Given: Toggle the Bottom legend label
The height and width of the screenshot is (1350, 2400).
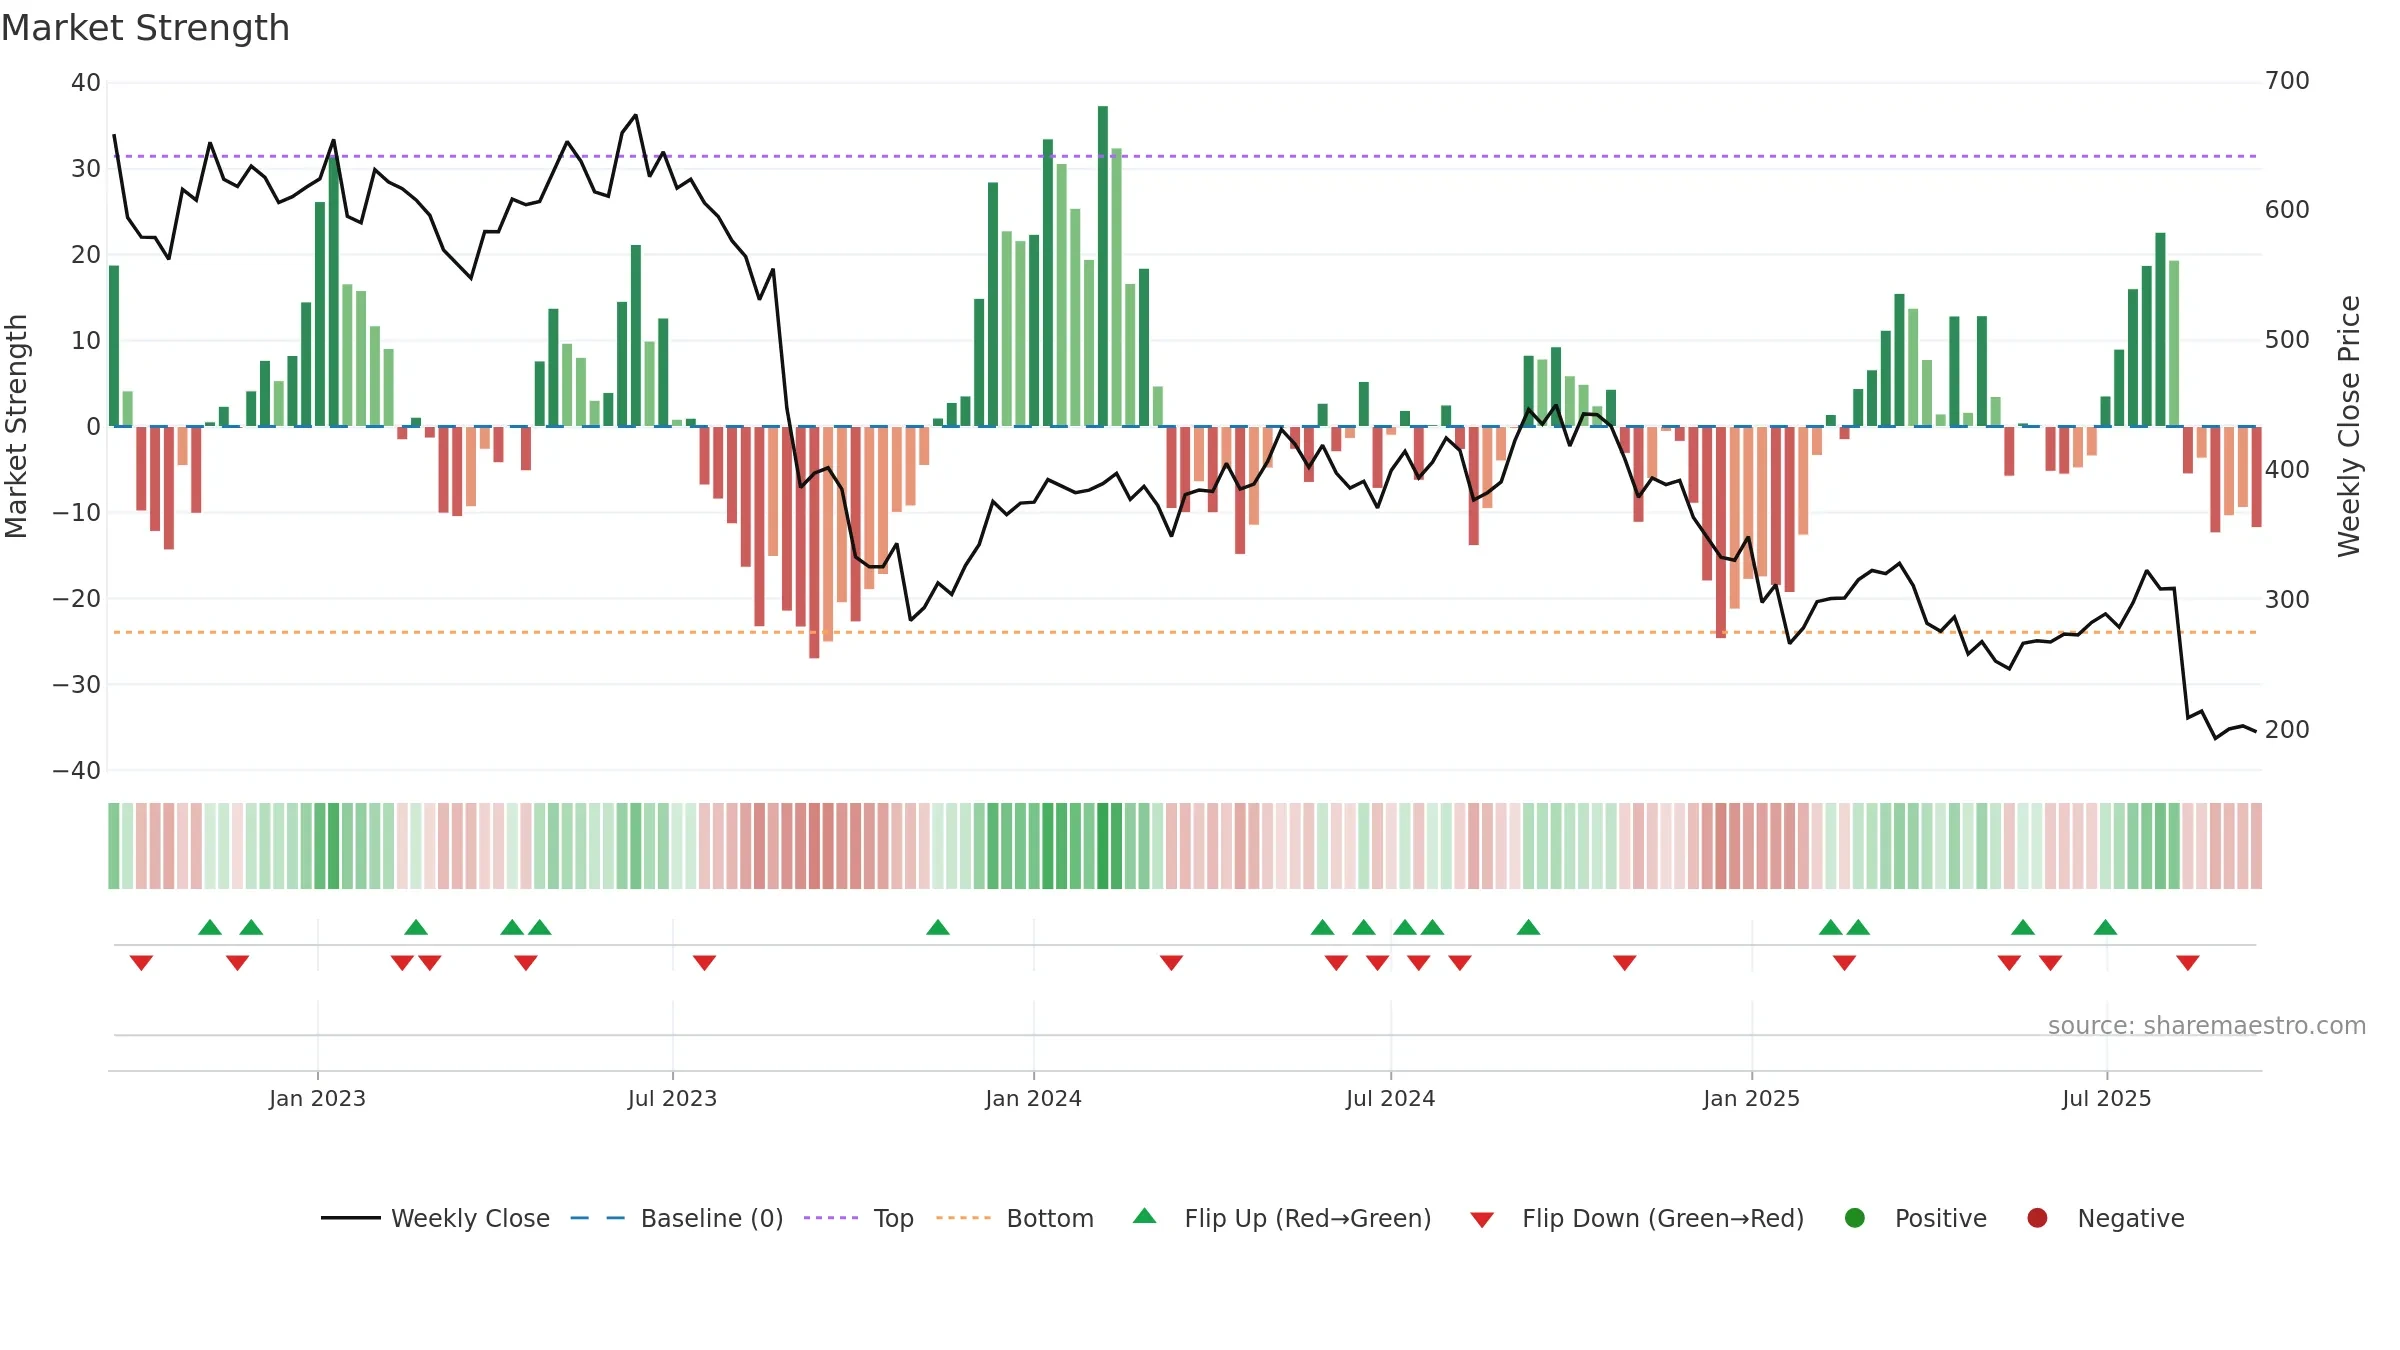Looking at the screenshot, I should (1050, 1218).
